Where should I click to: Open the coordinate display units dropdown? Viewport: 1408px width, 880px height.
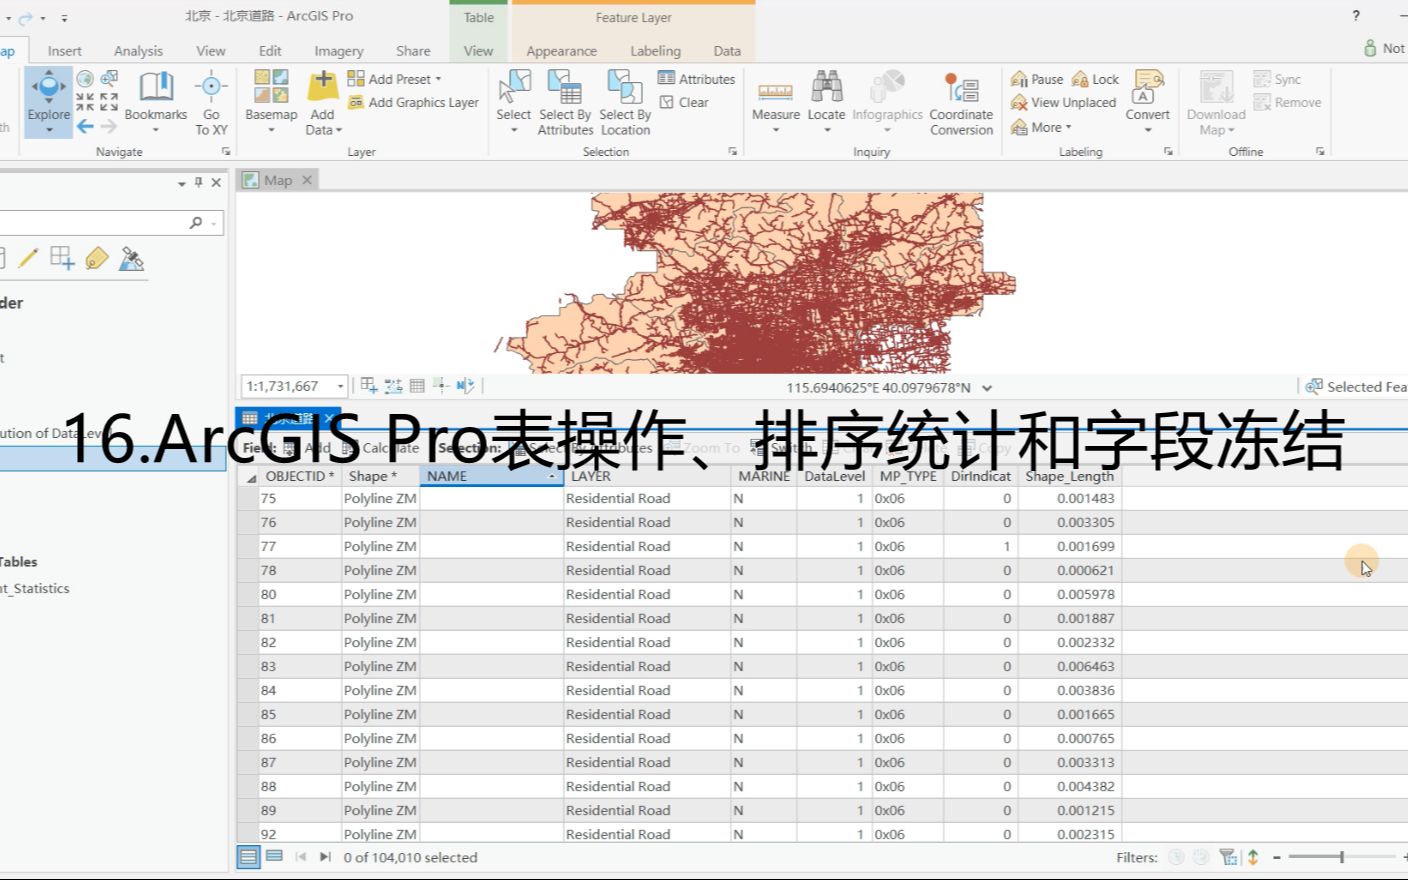click(987, 388)
